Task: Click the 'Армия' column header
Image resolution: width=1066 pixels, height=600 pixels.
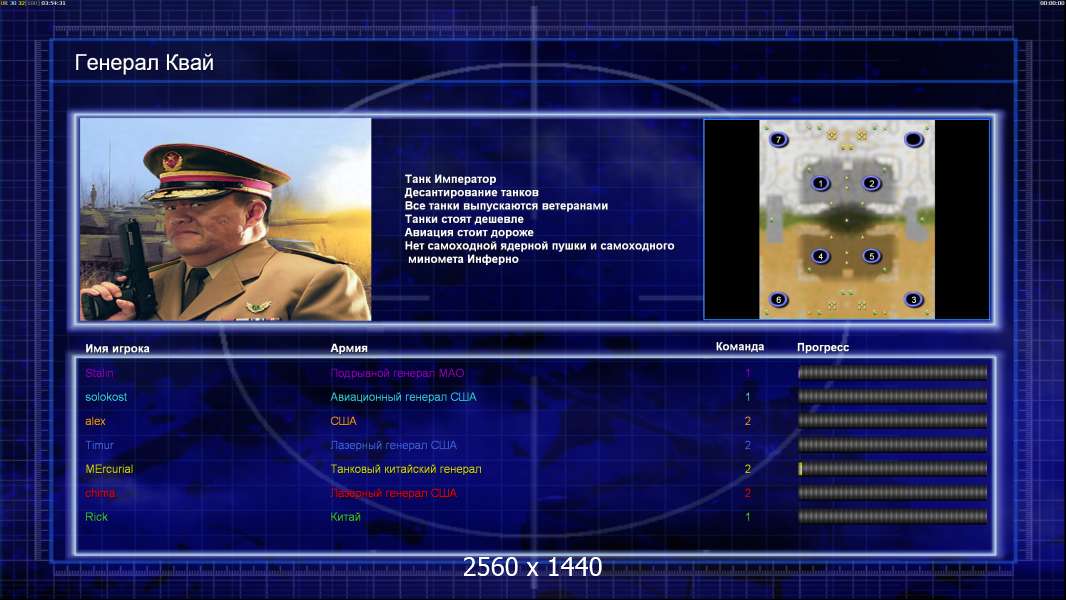Action: [x=349, y=348]
